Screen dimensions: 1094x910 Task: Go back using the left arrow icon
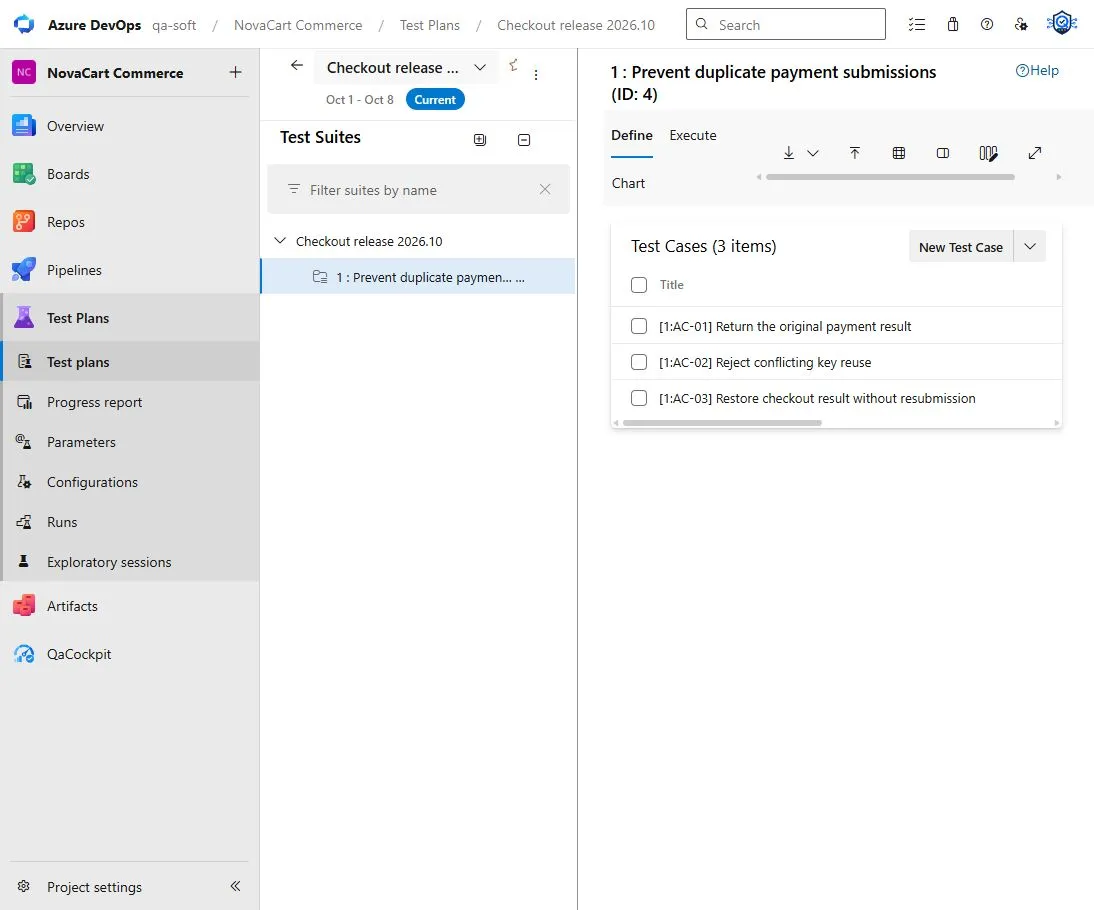click(297, 65)
